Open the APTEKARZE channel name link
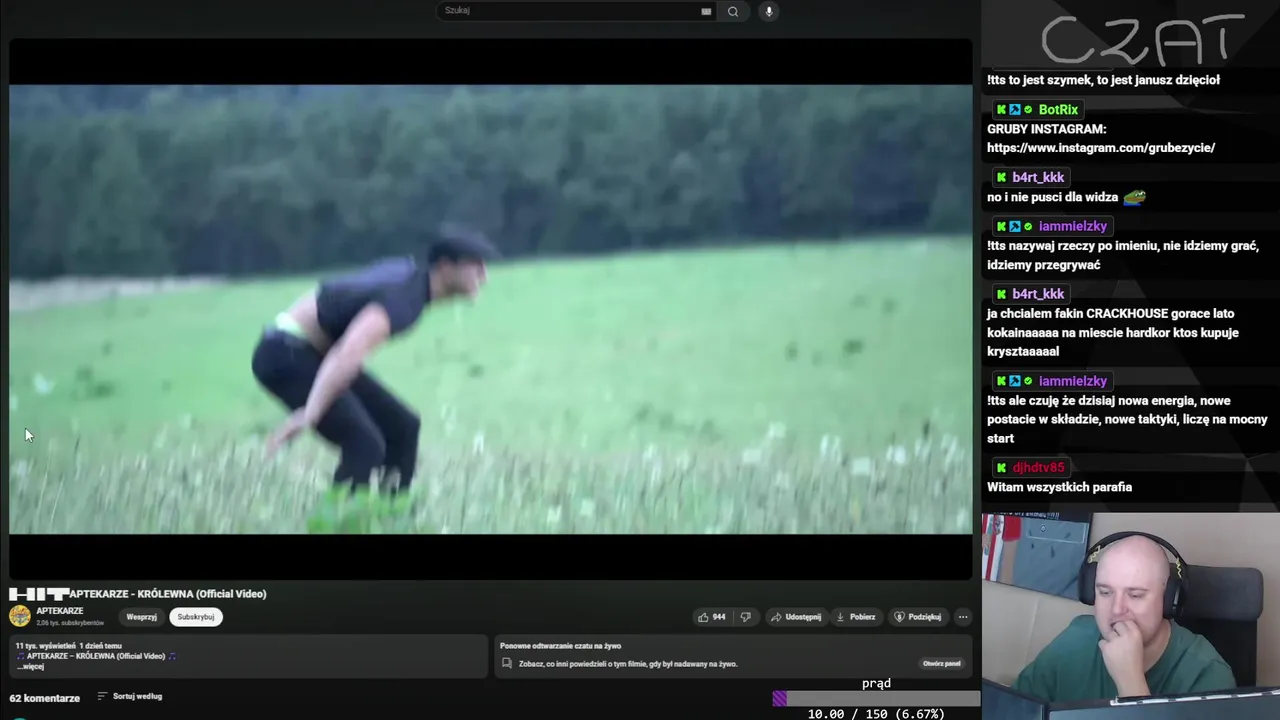 (60, 611)
